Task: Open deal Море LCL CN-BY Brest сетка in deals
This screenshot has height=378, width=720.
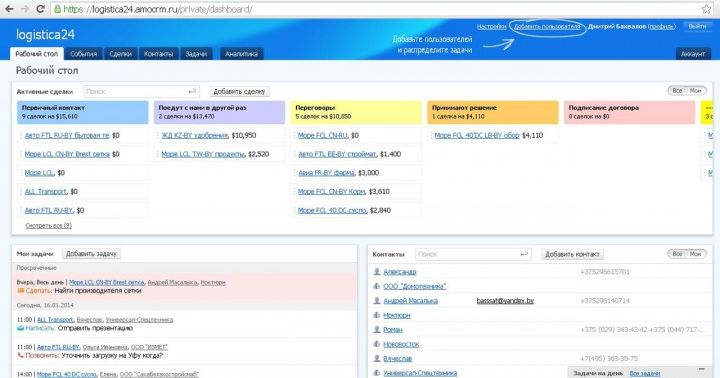Action: [x=67, y=154]
